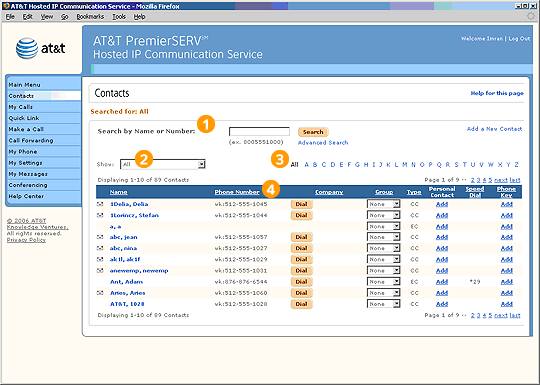The image size is (540, 385).
Task: Click the card icon beside anewemp, newemp
Action: pyautogui.click(x=100, y=270)
